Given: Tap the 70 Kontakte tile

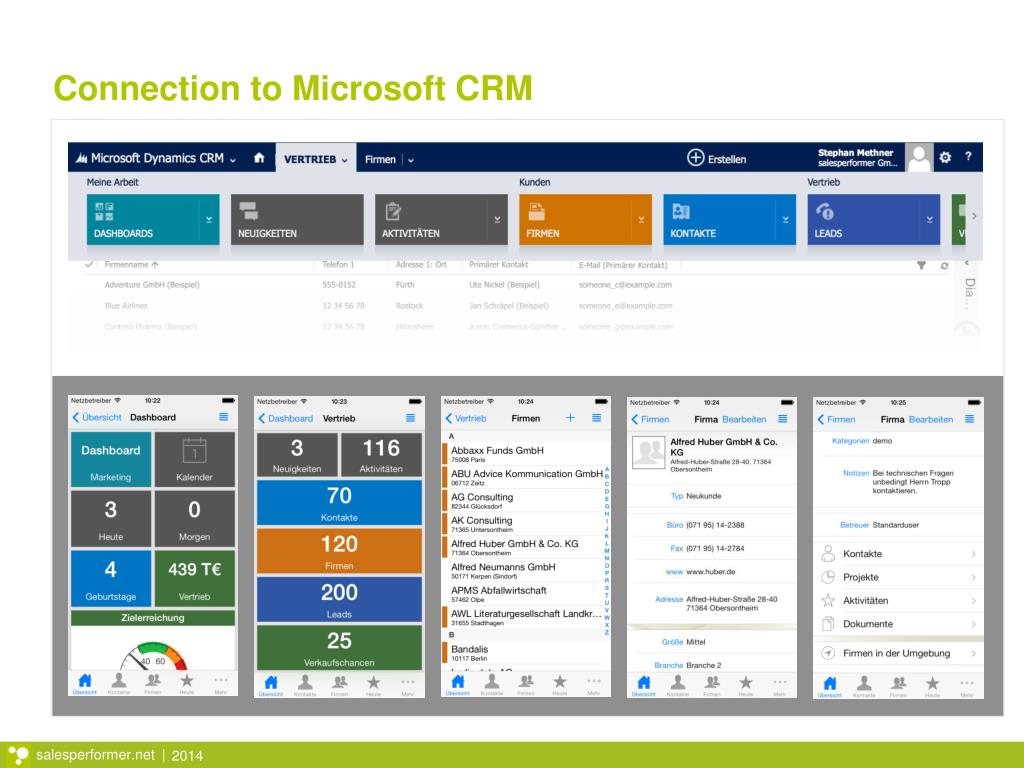Looking at the screenshot, I should (x=340, y=503).
